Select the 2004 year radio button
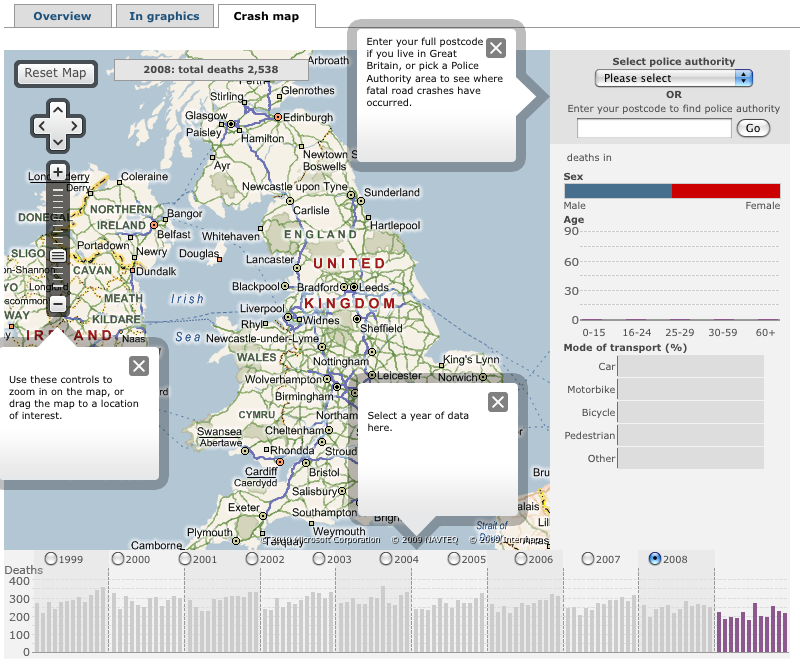Image resolution: width=800 pixels, height=663 pixels. [x=386, y=558]
